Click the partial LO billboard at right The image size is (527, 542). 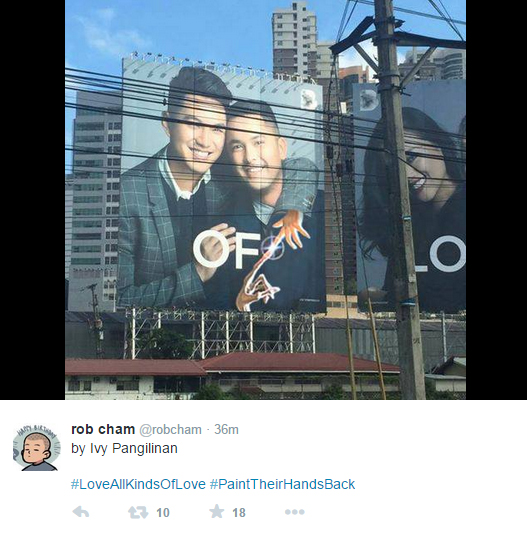(x=410, y=197)
